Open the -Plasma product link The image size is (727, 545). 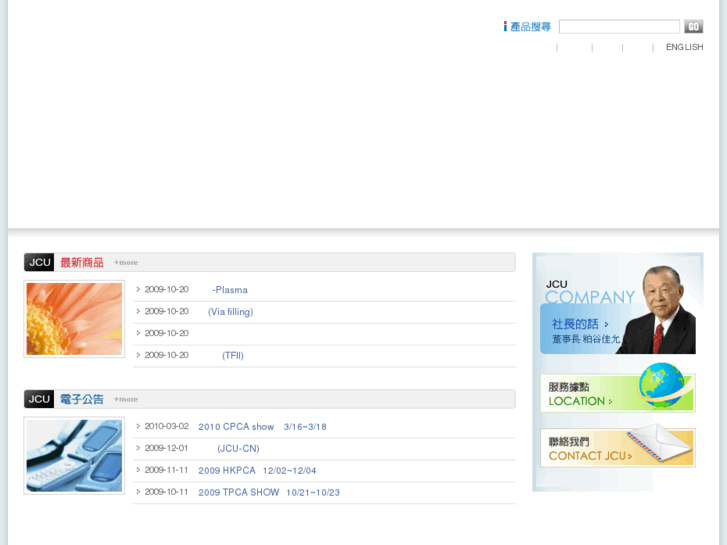(230, 290)
